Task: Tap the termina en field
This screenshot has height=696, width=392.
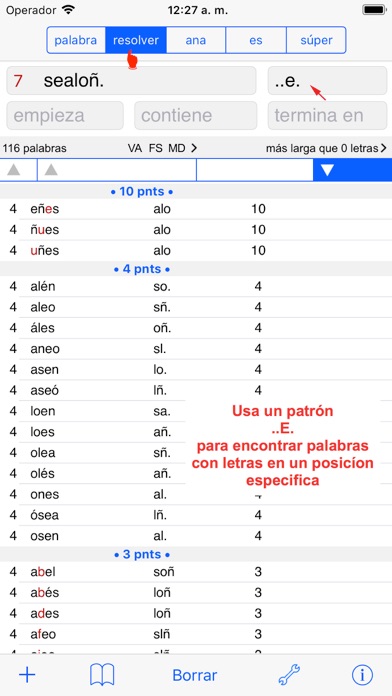Action: [x=327, y=115]
